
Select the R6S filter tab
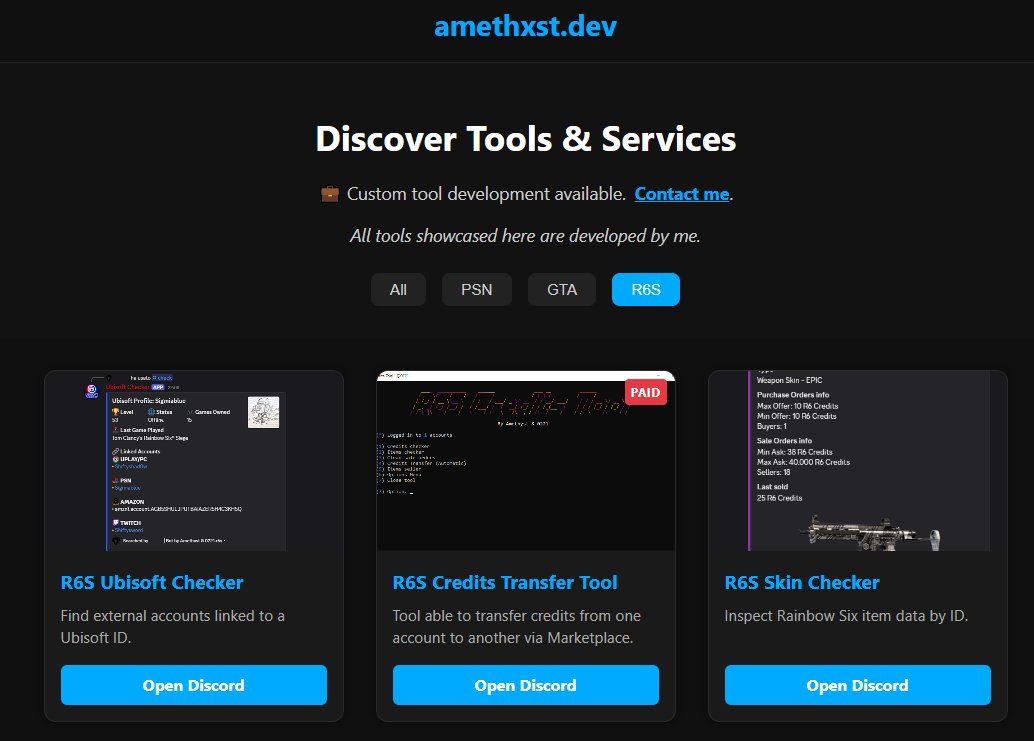(x=646, y=289)
